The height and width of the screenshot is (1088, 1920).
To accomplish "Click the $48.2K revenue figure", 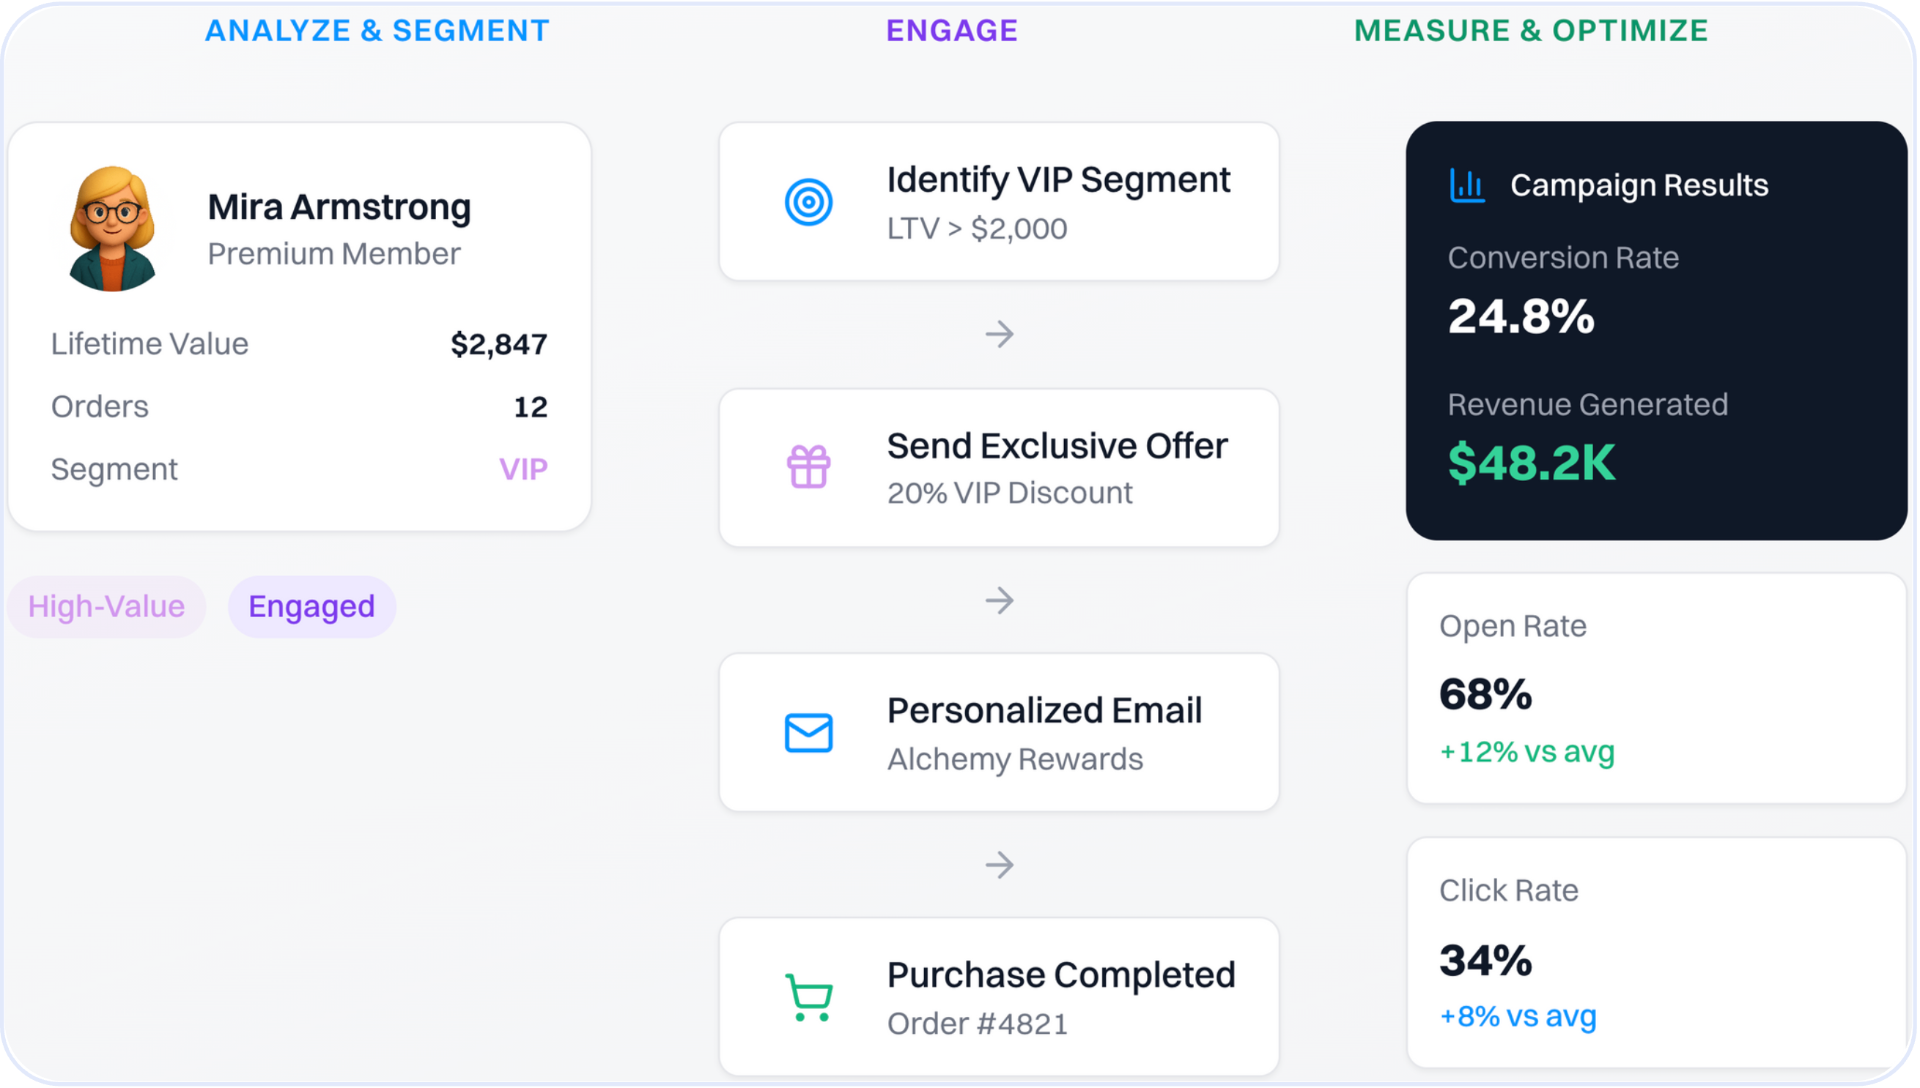I will click(1531, 463).
